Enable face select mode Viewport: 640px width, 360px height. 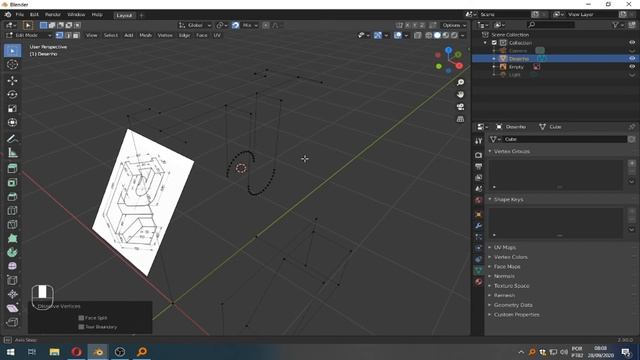click(x=76, y=36)
